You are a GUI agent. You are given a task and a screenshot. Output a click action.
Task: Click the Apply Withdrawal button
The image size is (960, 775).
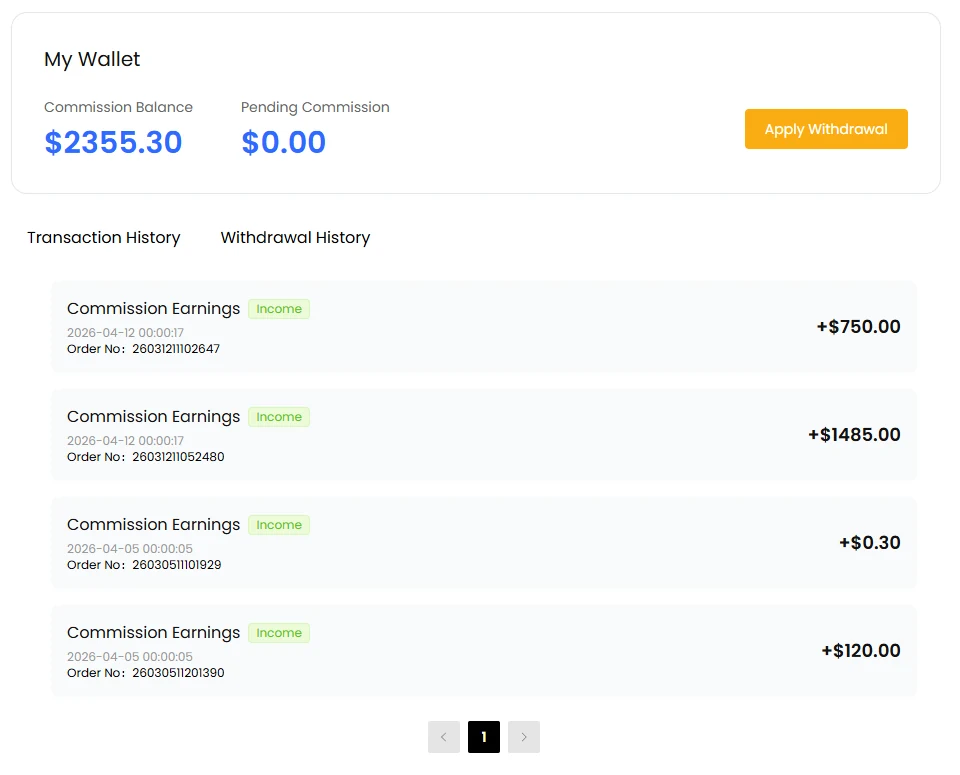(826, 129)
